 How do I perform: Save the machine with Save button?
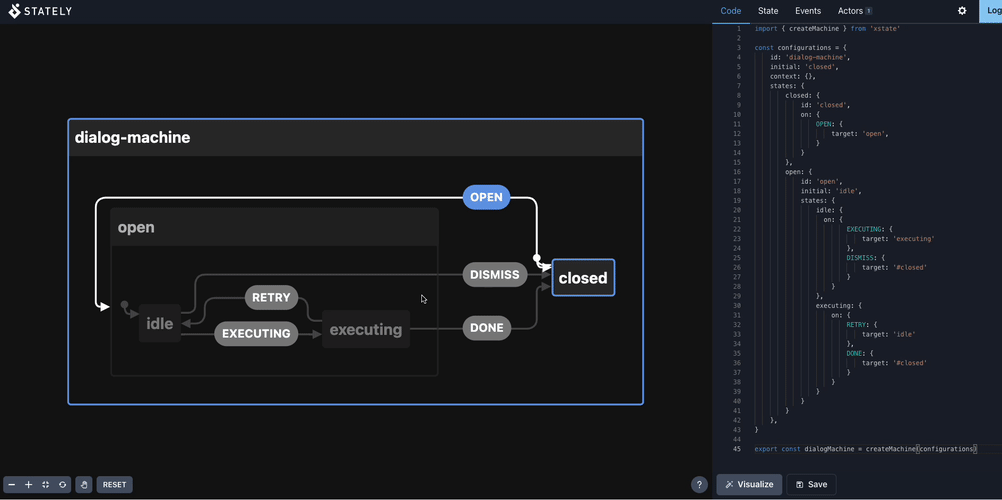point(811,484)
